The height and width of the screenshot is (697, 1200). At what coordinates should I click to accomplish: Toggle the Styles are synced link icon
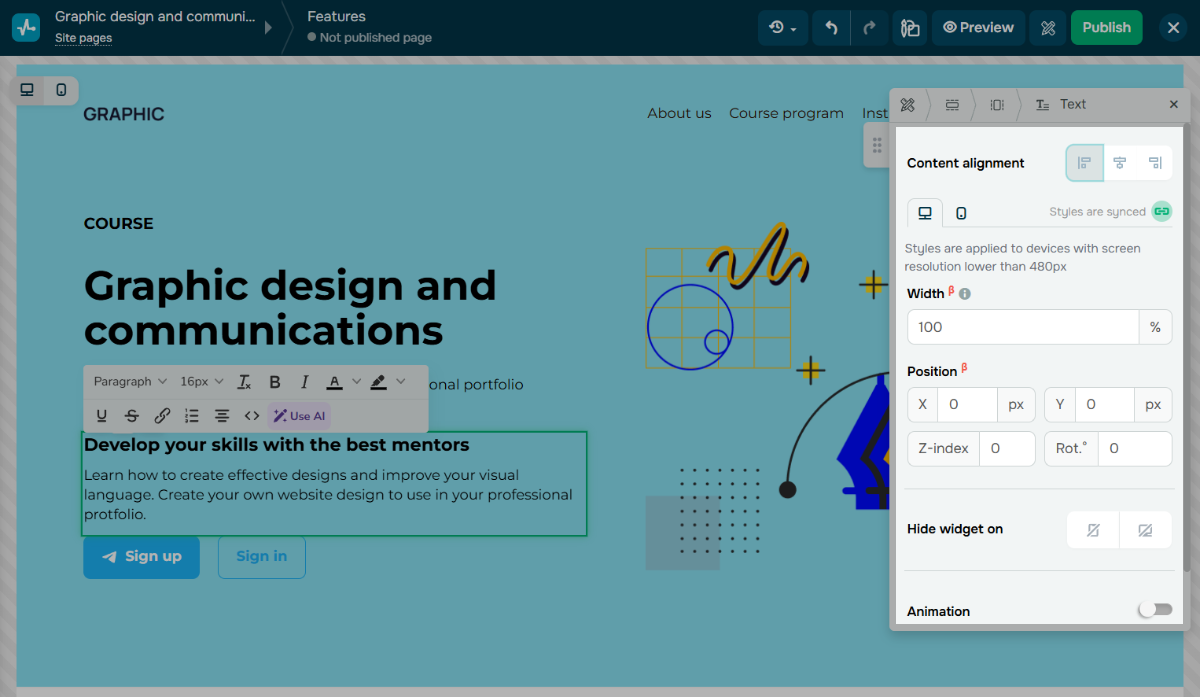click(1161, 211)
